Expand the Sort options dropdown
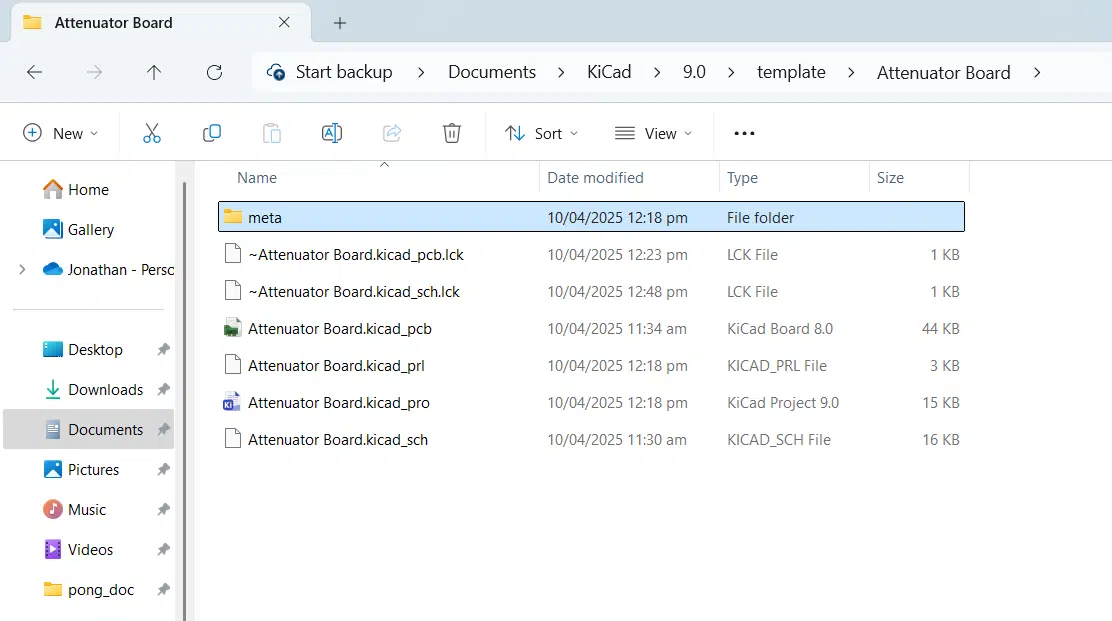Image resolution: width=1112 pixels, height=621 pixels. [542, 133]
